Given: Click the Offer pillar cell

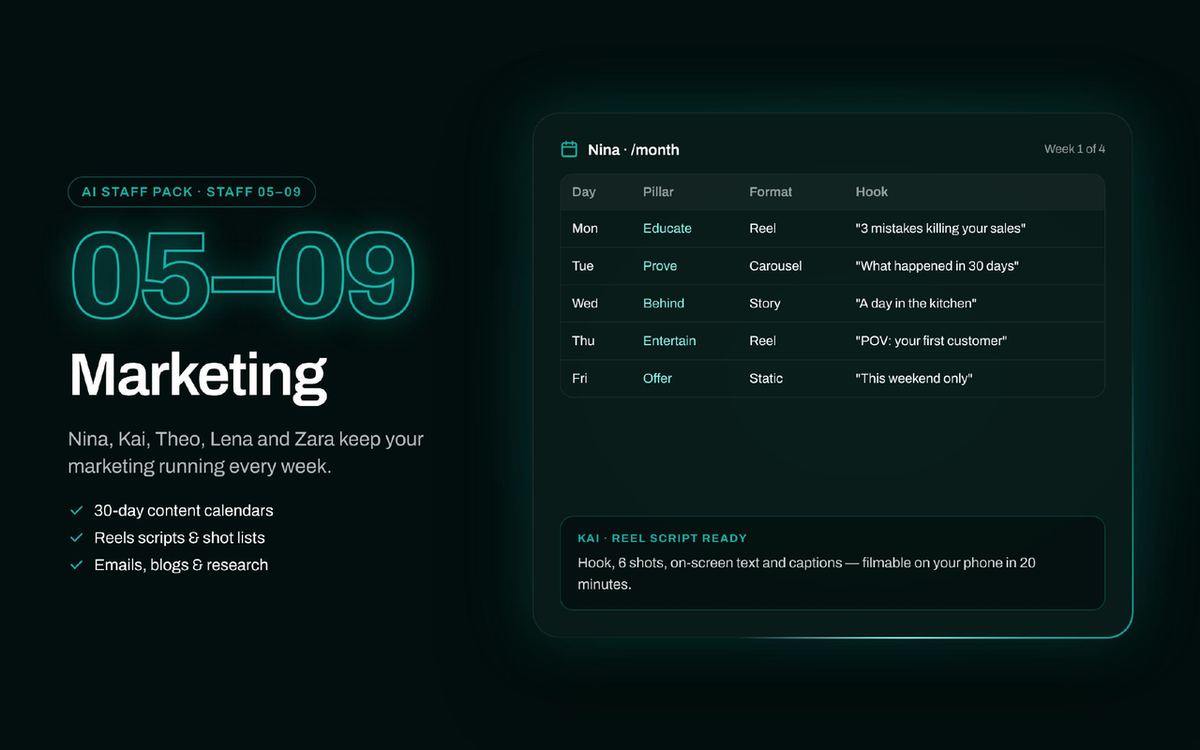Looking at the screenshot, I should pyautogui.click(x=658, y=379).
